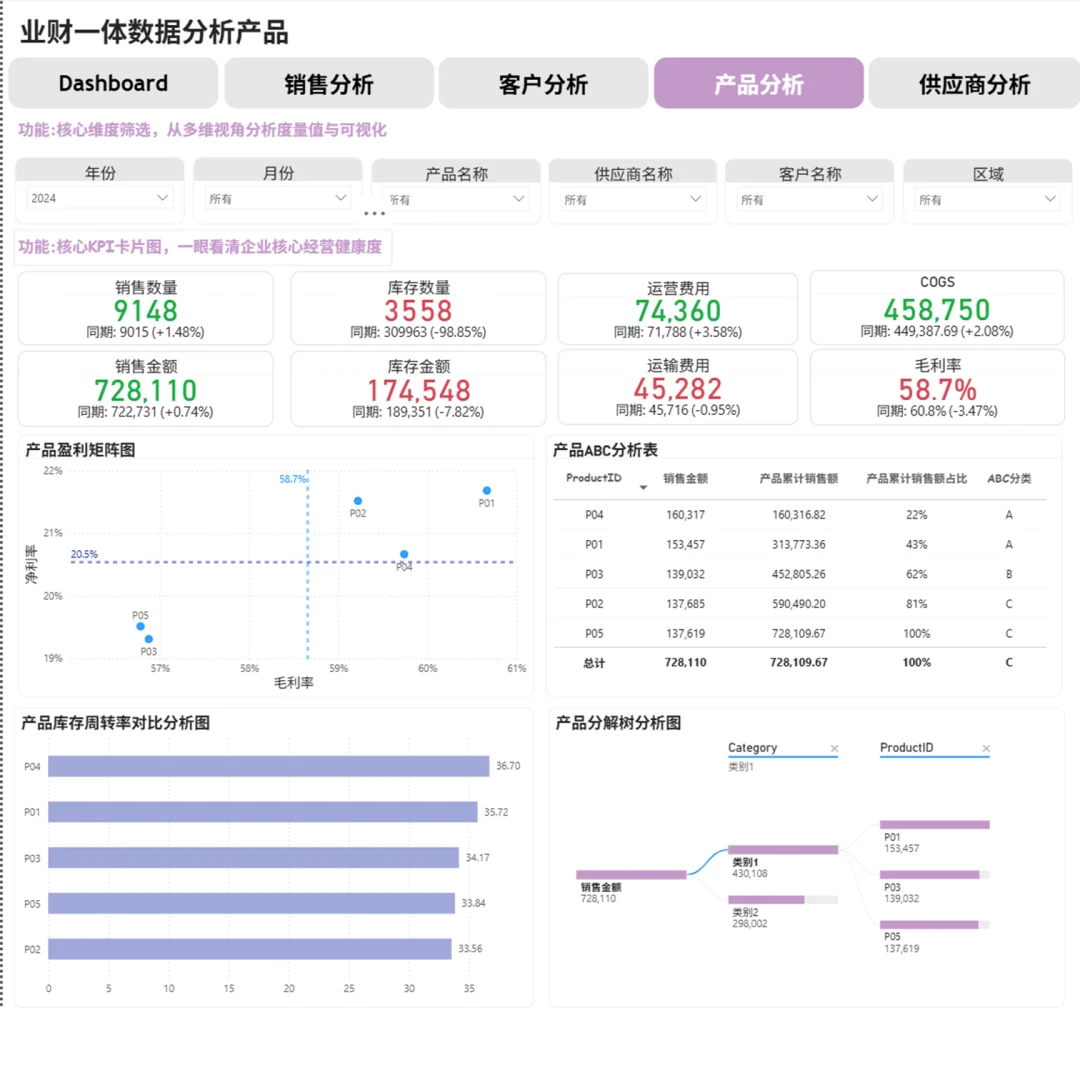Select the 产品分析 tab
Viewport: 1080px width, 1080px height.
point(758,84)
